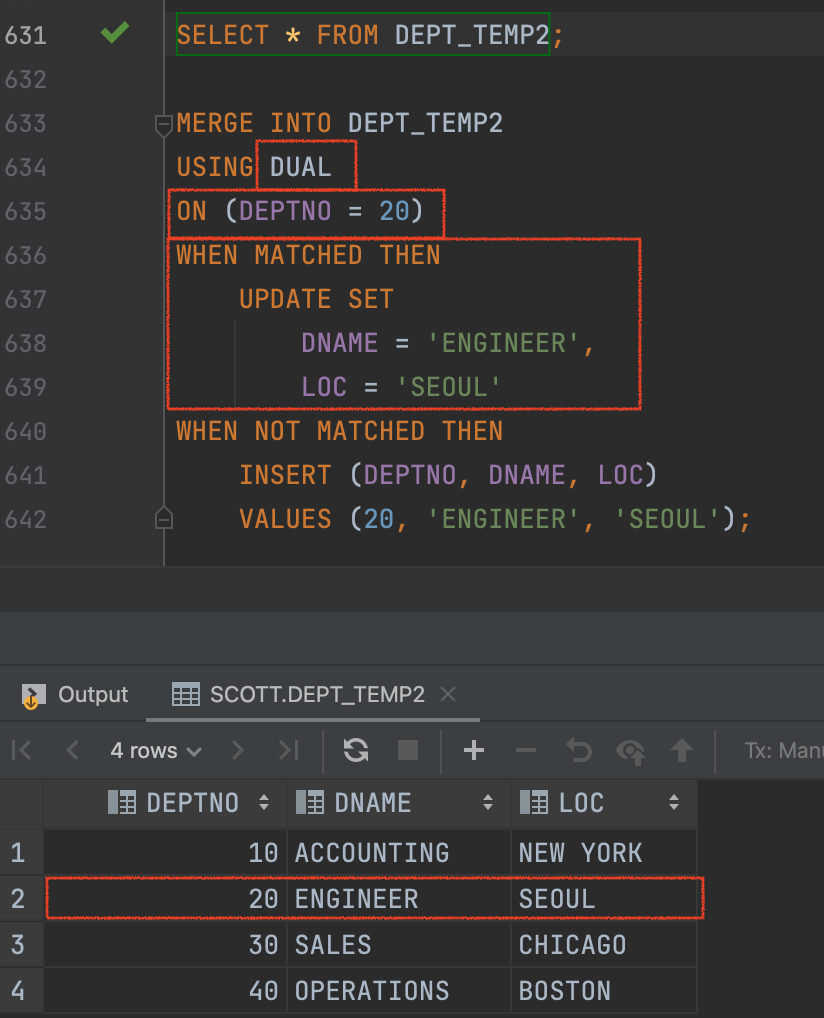Viewport: 824px width, 1018px height.
Task: Sort by the LOC column
Action: point(674,802)
